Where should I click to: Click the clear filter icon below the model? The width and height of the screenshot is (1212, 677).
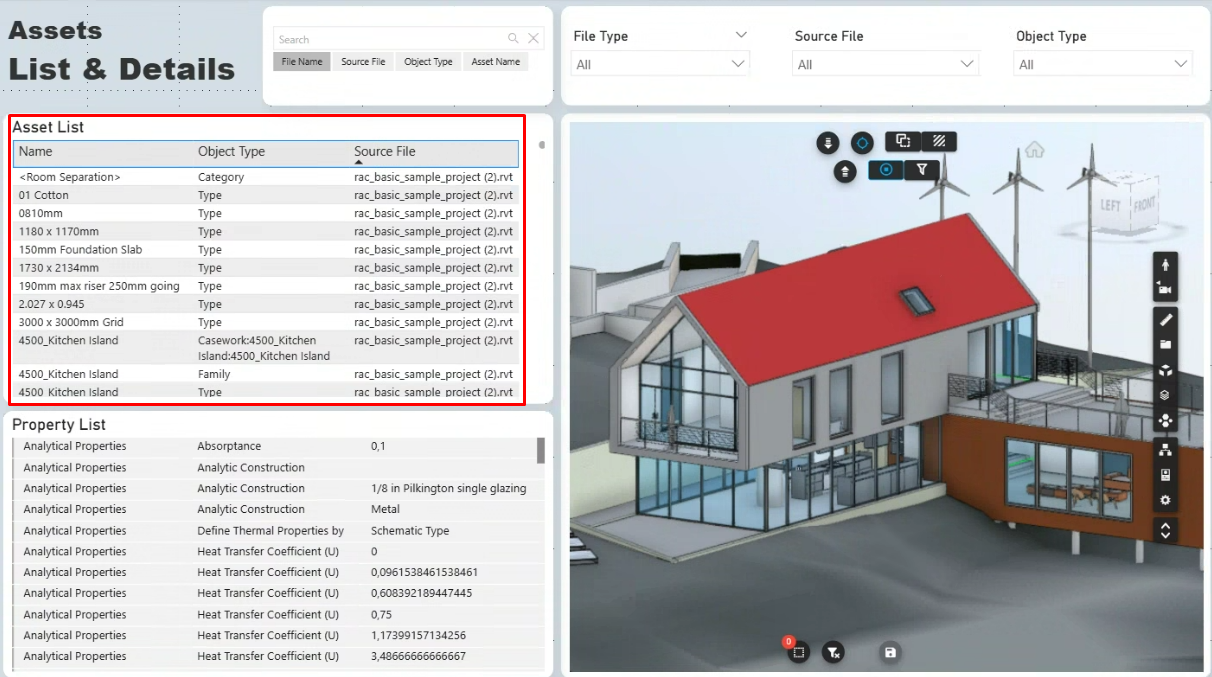click(833, 652)
